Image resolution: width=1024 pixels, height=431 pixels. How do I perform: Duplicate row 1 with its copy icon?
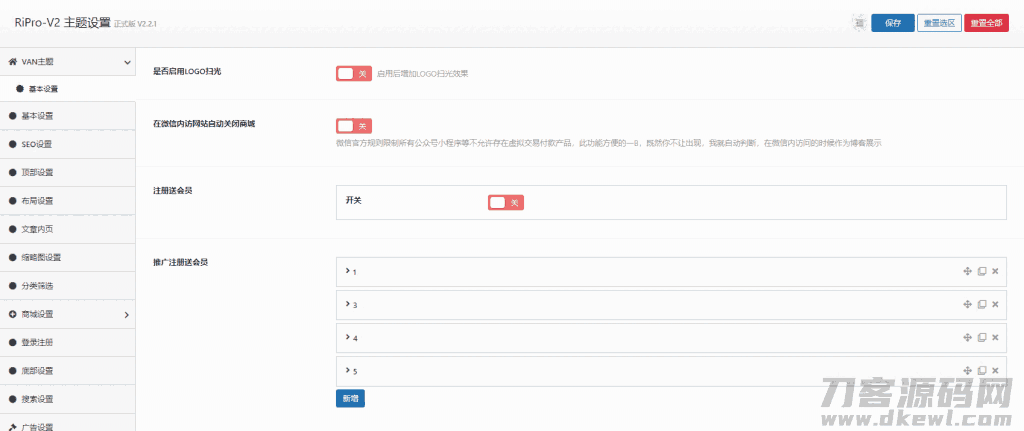[982, 271]
